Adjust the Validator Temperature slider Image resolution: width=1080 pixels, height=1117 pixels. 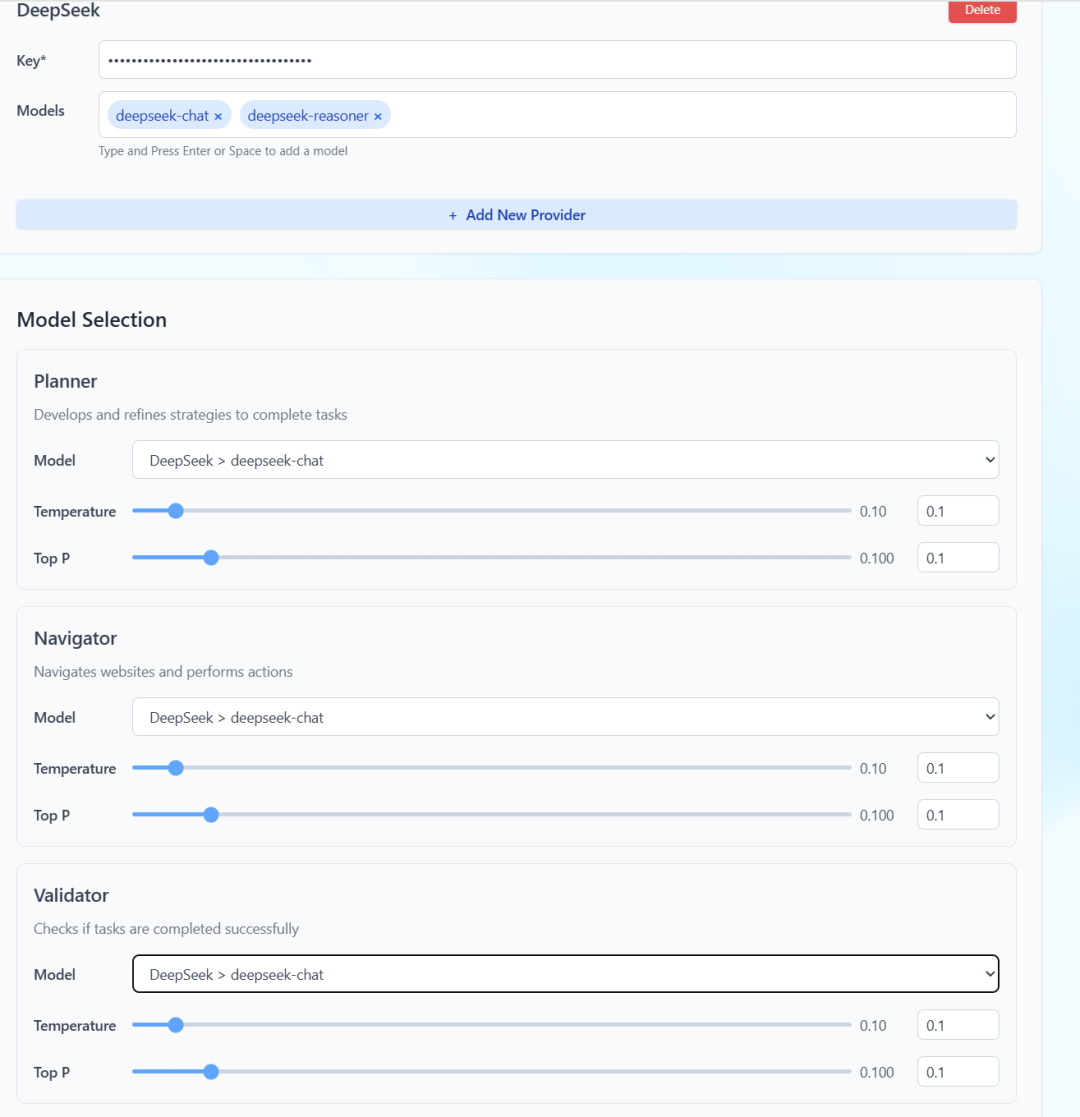click(x=492, y=1025)
